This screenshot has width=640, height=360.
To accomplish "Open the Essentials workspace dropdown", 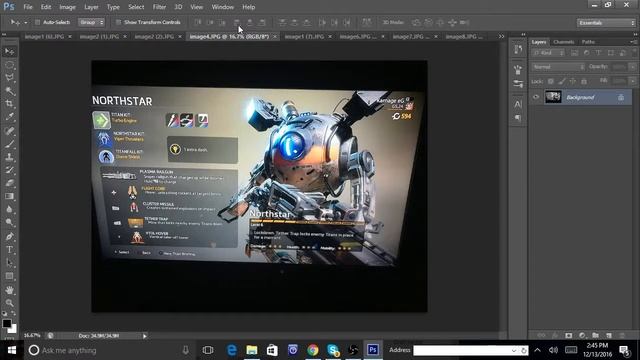I will [x=606, y=23].
